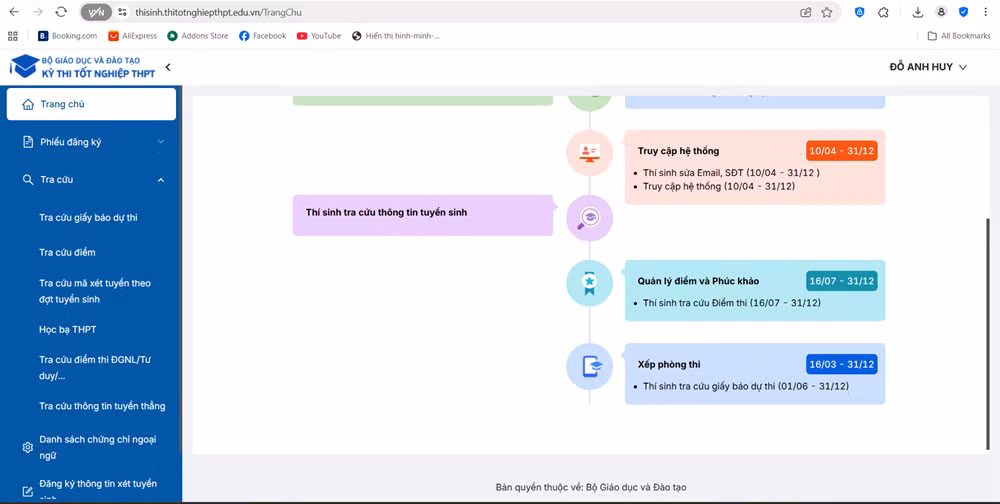The width and height of the screenshot is (1000, 504).
Task: Click the browser forward arrow
Action: (x=38, y=12)
